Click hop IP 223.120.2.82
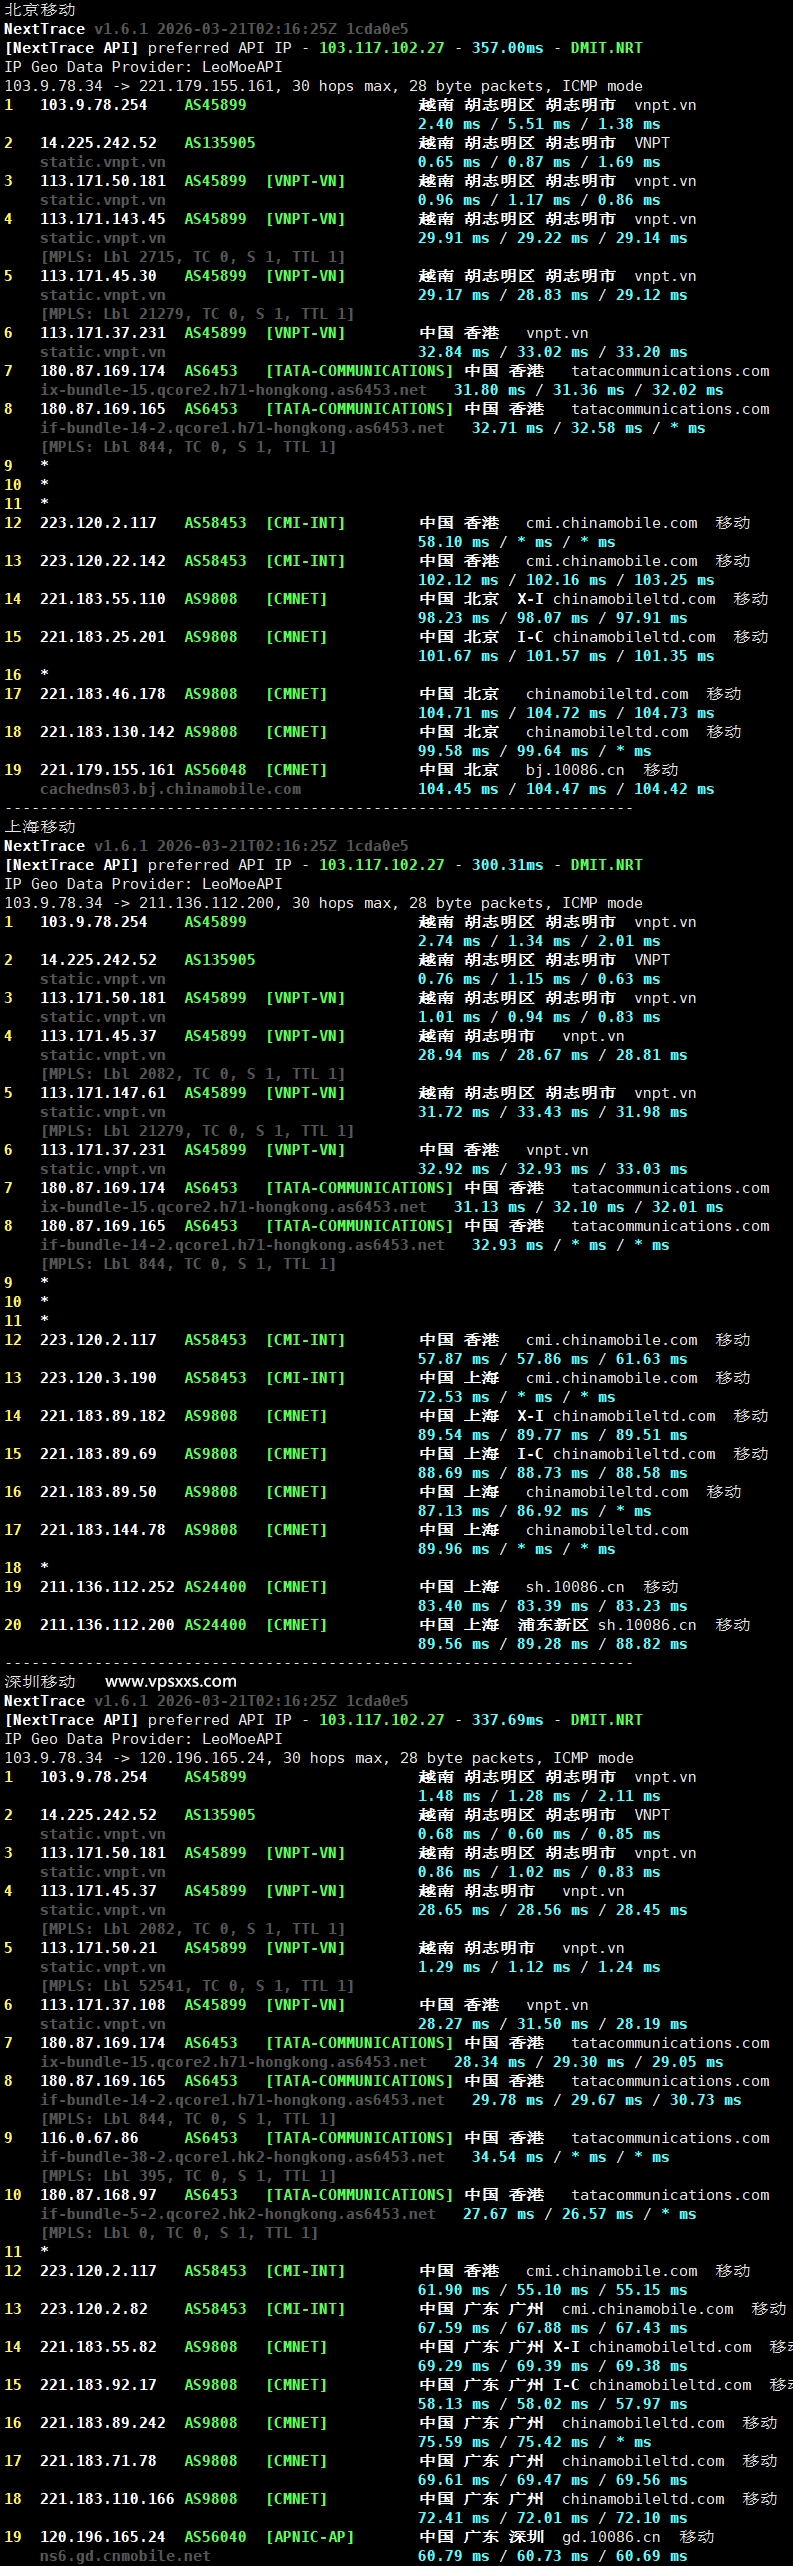Viewport: 793px width, 2566px height. tap(94, 2309)
